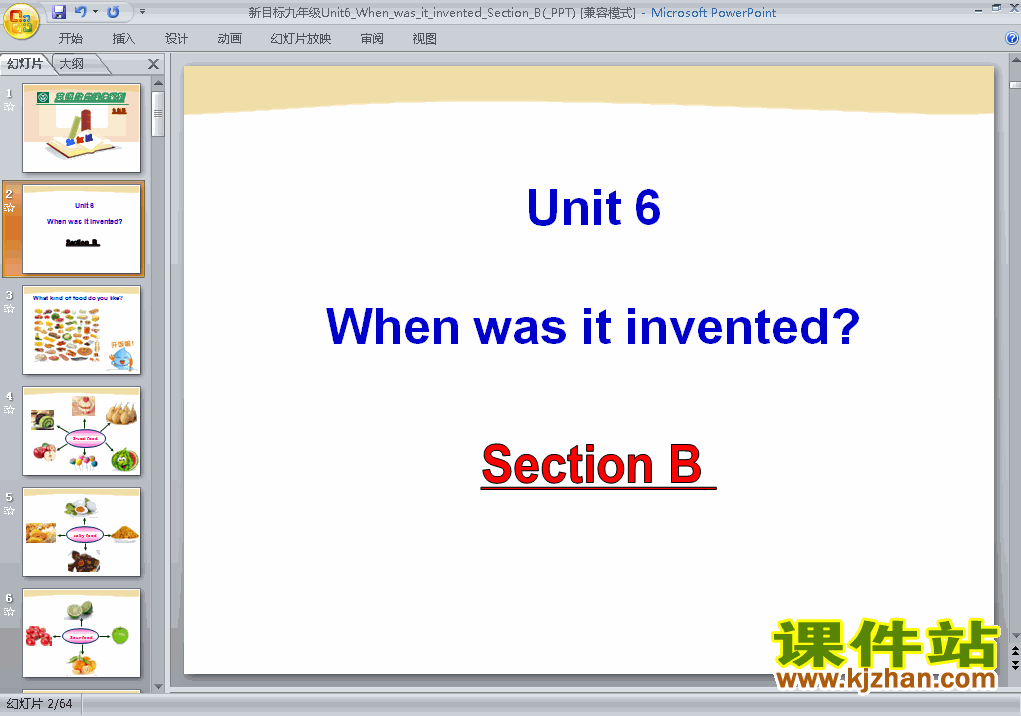Undo the last action
Image resolution: width=1021 pixels, height=716 pixels.
click(80, 12)
